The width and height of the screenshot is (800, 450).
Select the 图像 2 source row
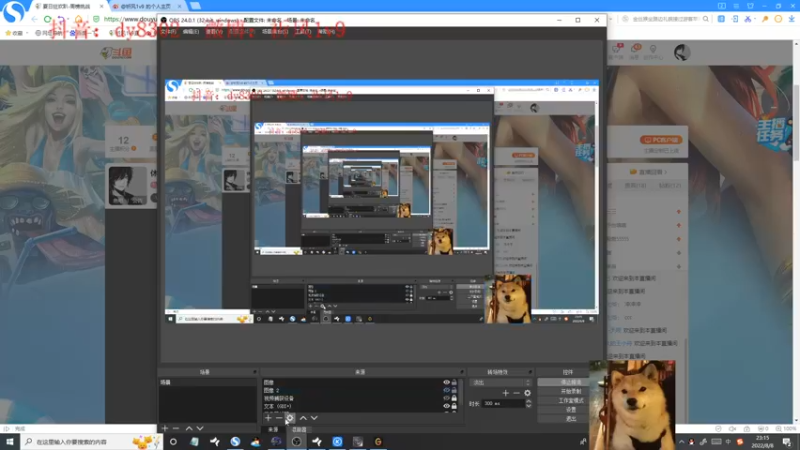pyautogui.click(x=352, y=390)
